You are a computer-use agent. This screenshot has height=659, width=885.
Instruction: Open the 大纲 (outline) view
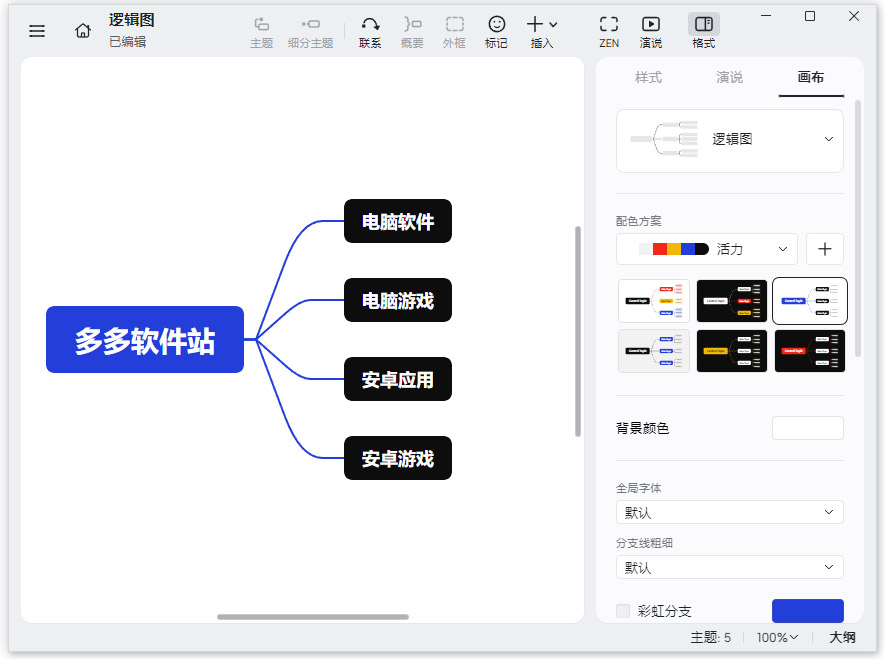[843, 637]
